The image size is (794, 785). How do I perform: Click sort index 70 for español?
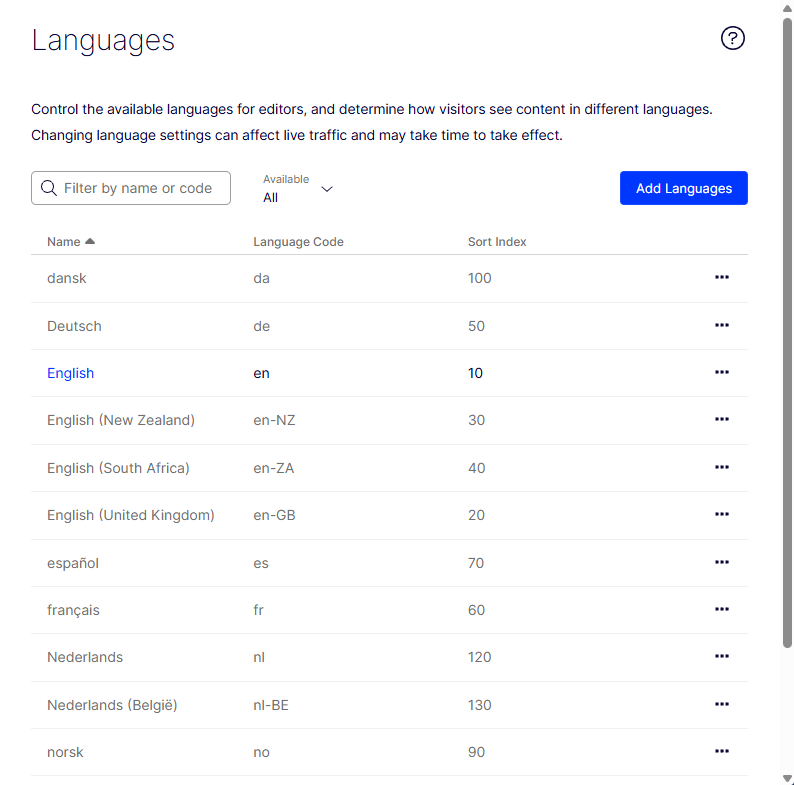(476, 563)
